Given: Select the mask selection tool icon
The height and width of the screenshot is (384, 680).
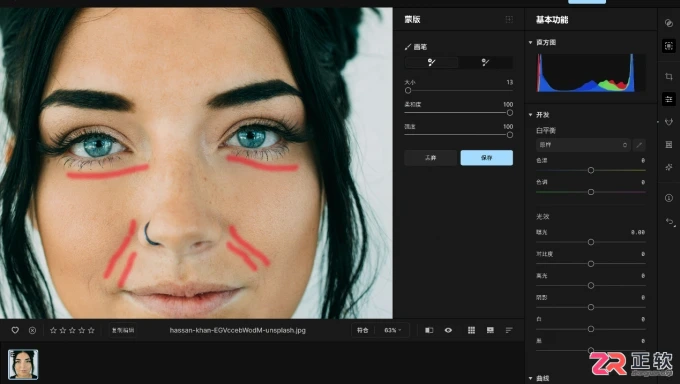Looking at the screenshot, I should pos(669,46).
